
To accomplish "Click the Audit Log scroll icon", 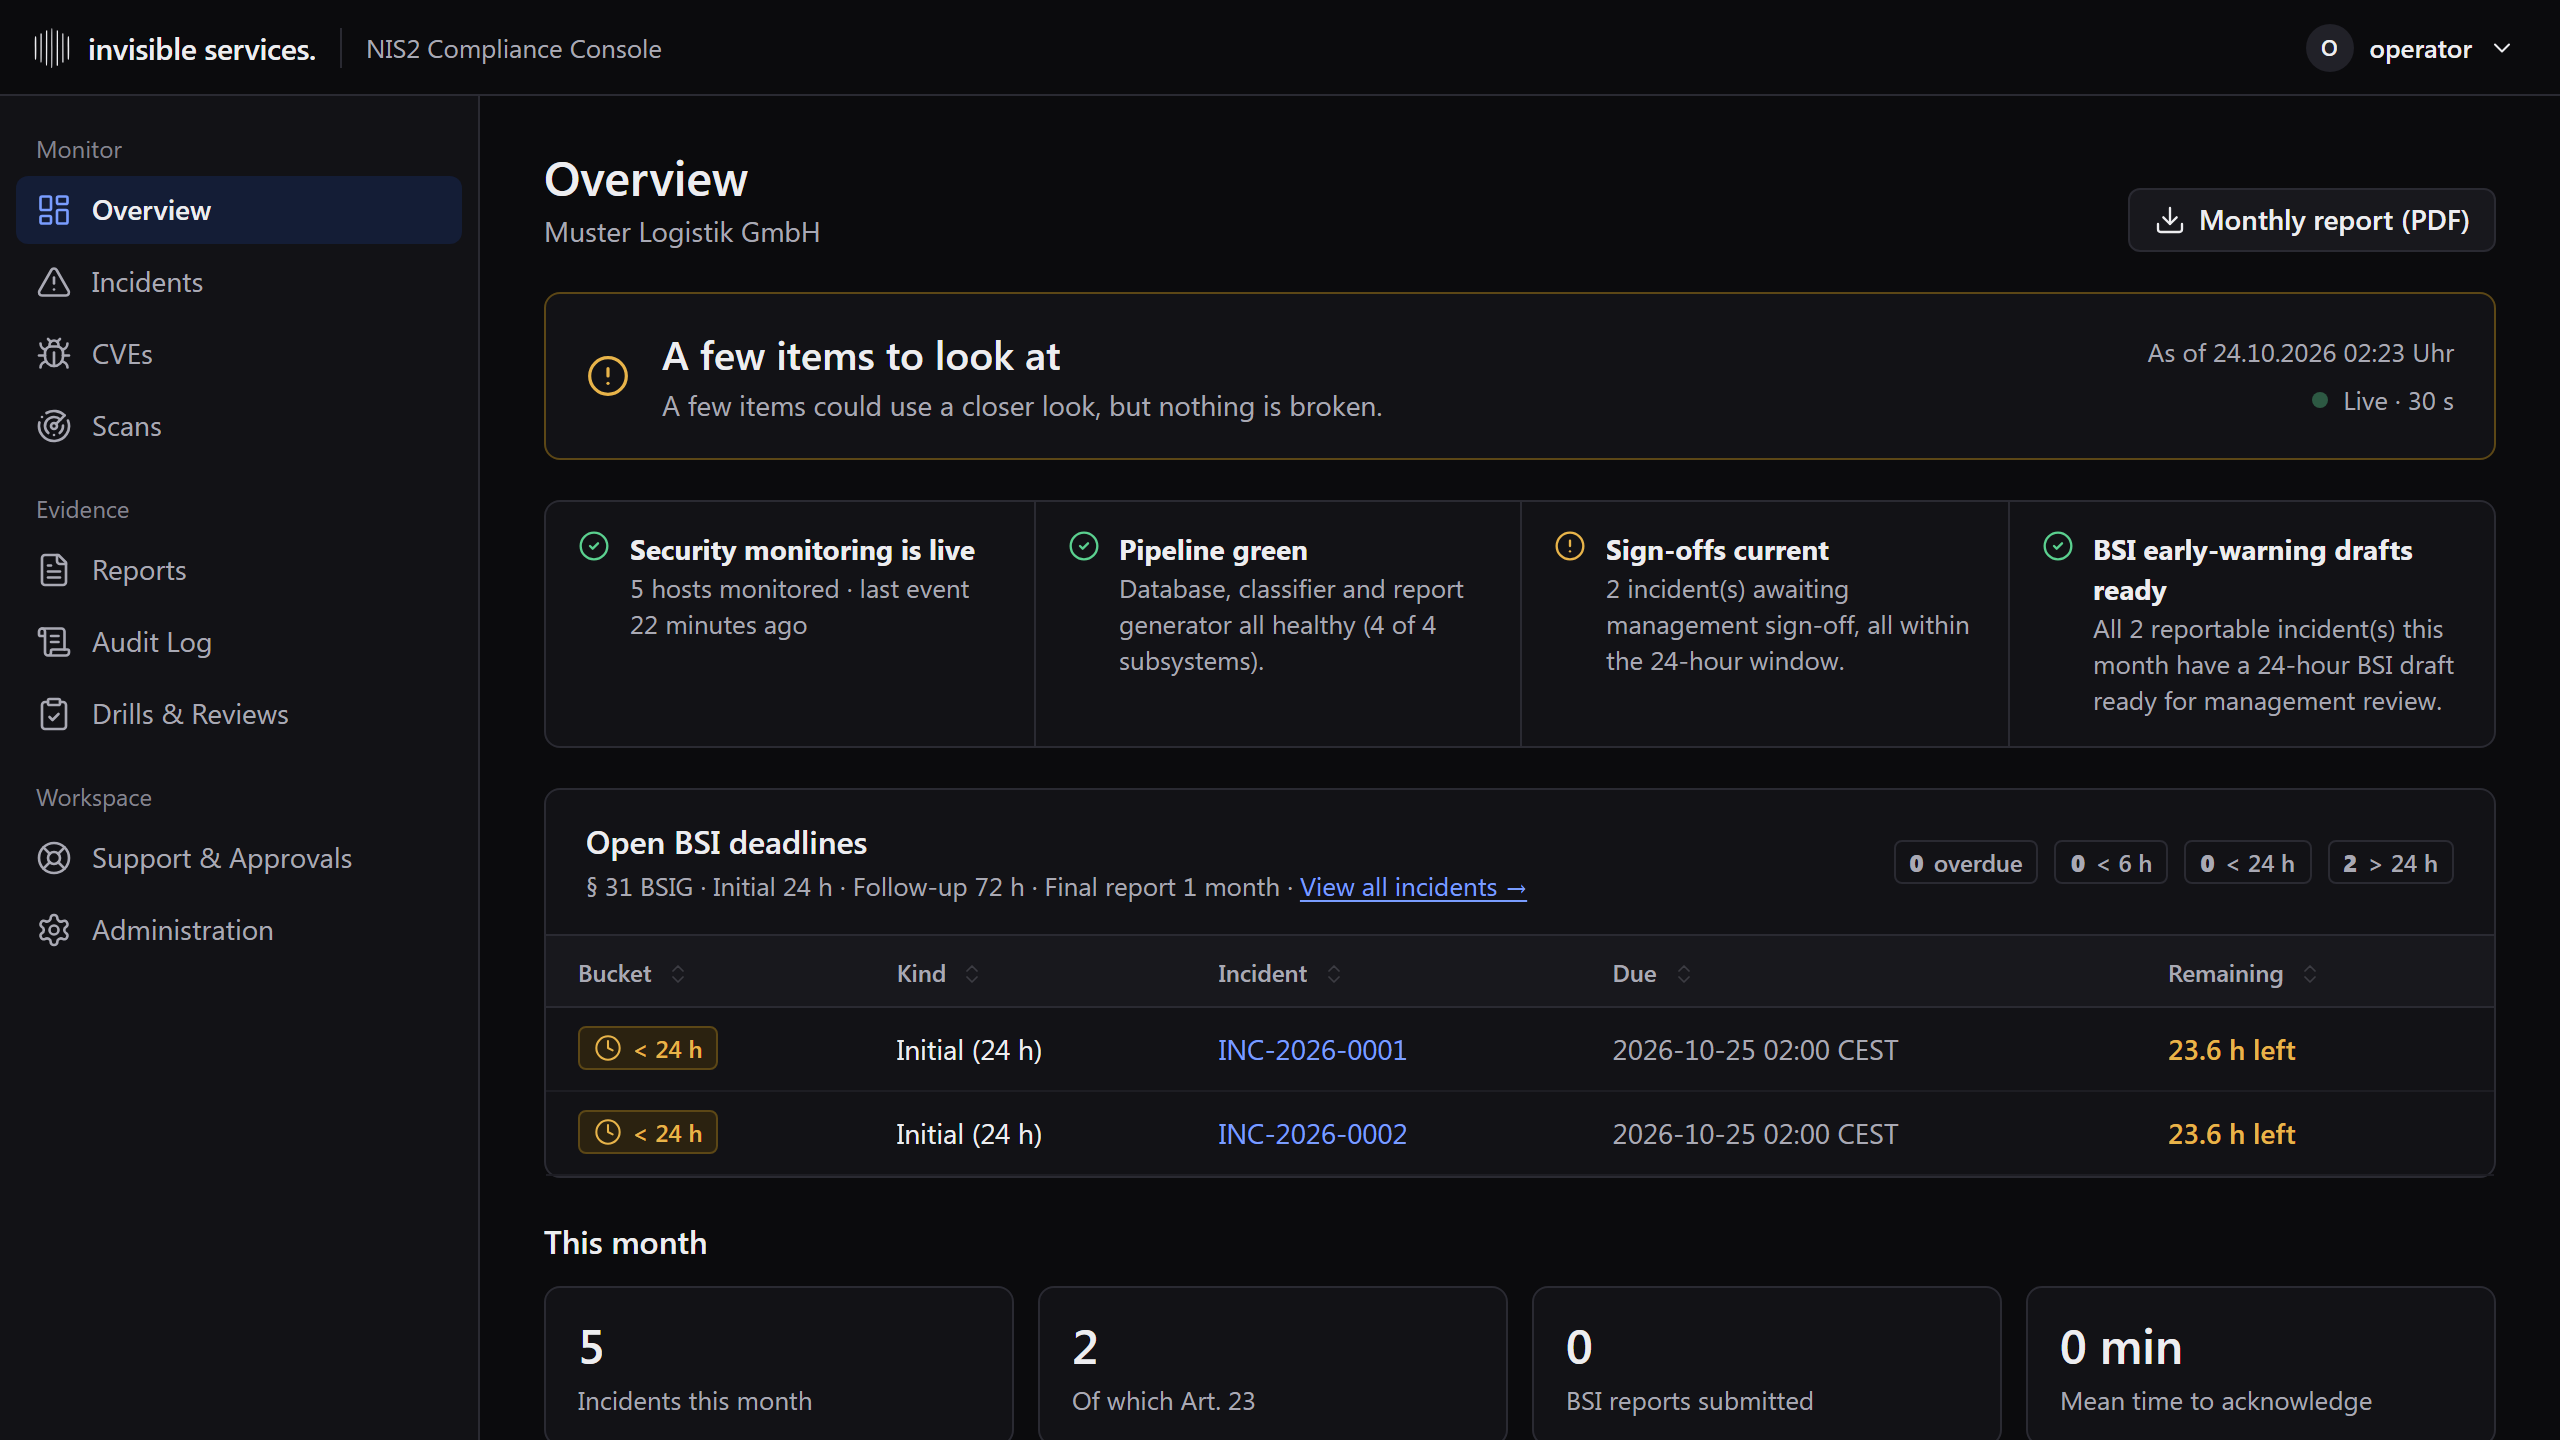I will pos(54,642).
